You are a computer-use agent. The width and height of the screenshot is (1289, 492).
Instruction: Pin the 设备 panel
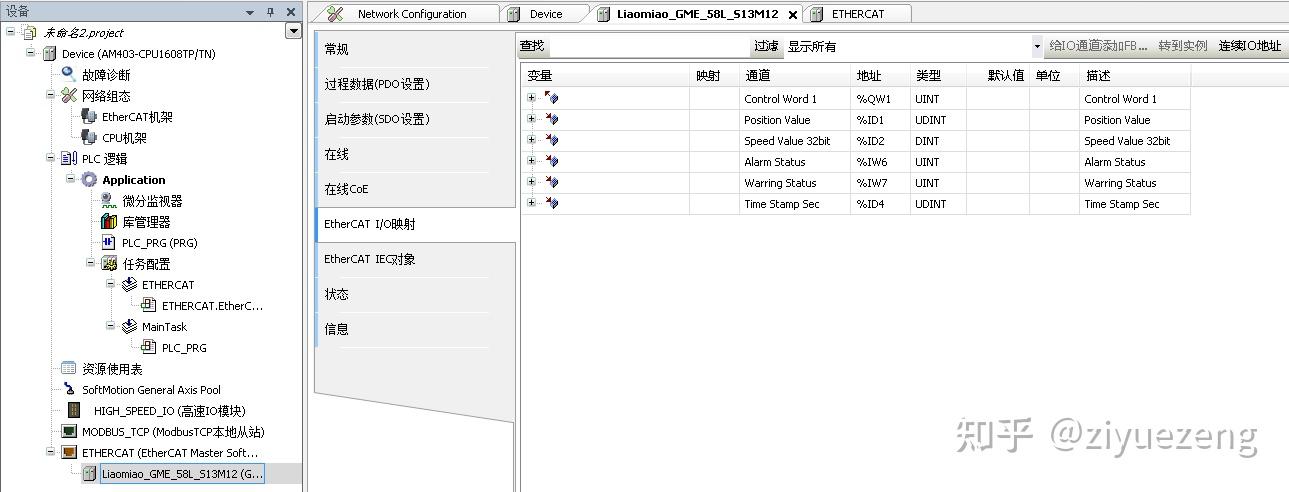(270, 12)
